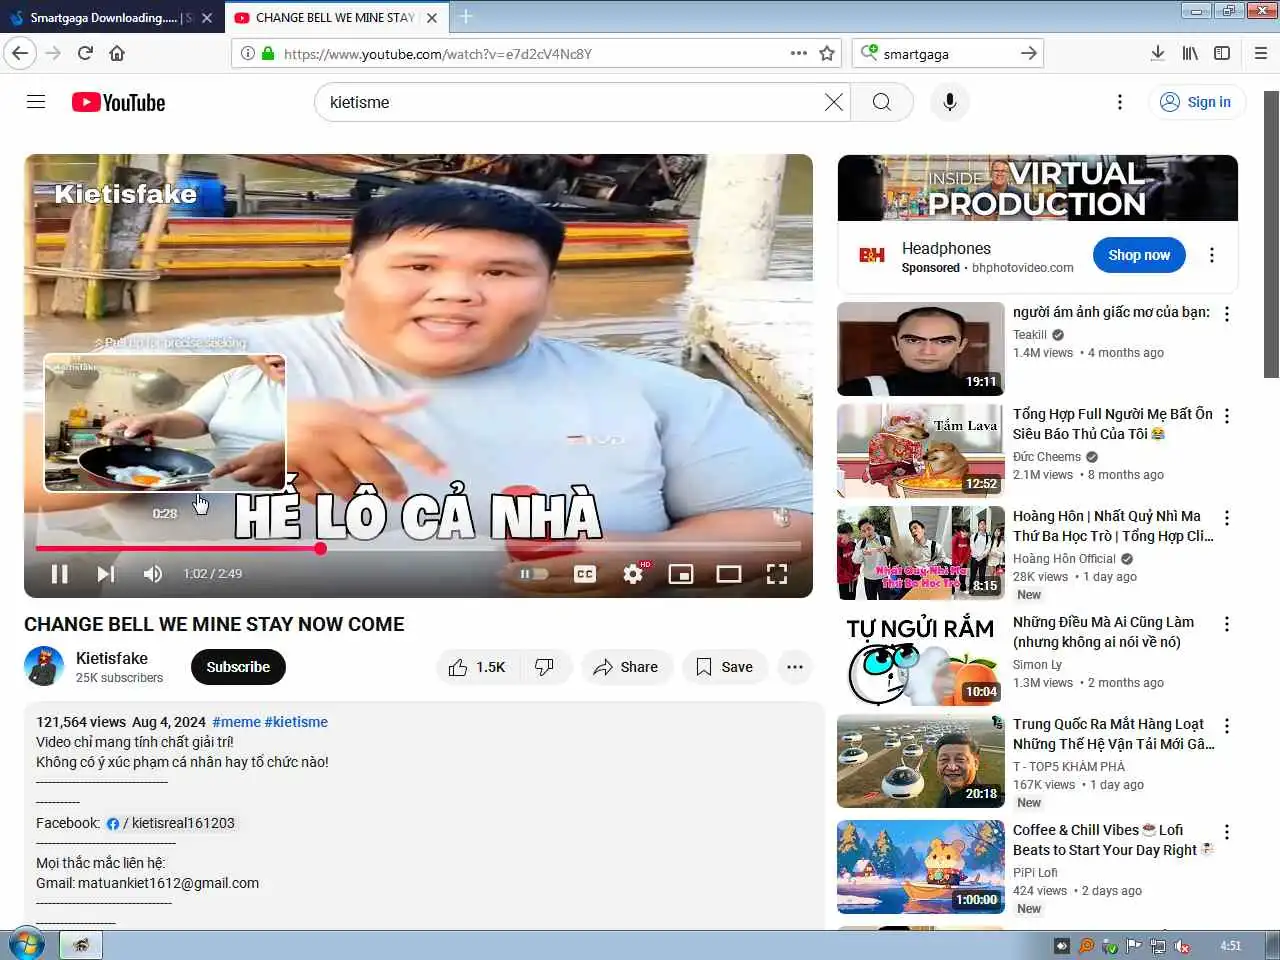Open more actions under the video
Image resolution: width=1280 pixels, height=960 pixels.
pyautogui.click(x=795, y=667)
